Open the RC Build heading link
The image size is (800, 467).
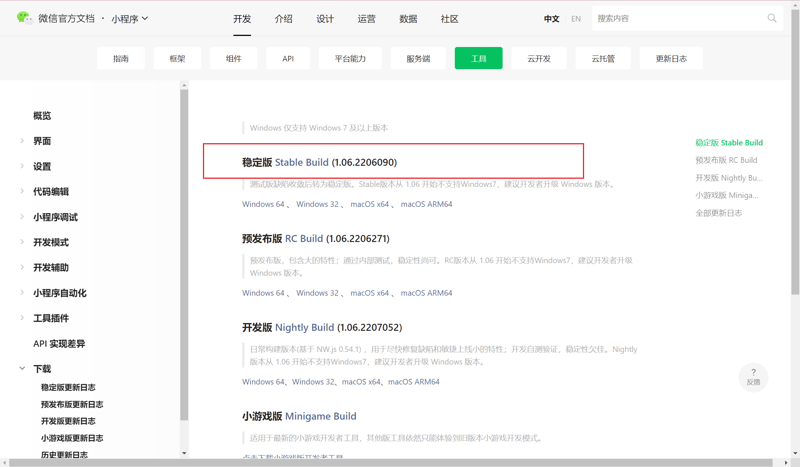pos(304,238)
